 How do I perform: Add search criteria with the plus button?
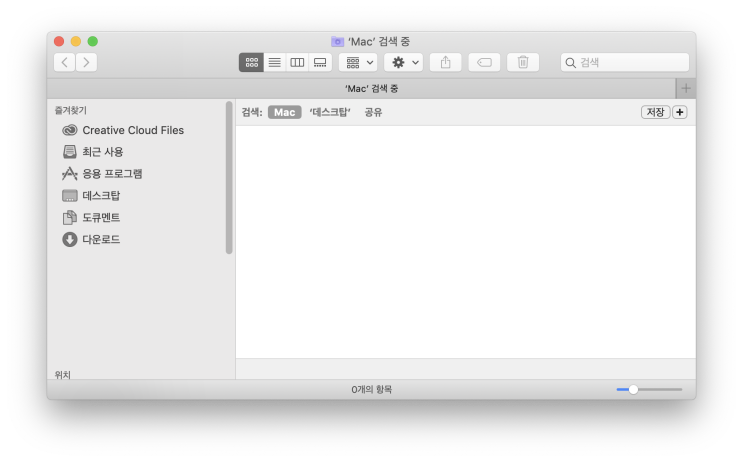click(x=680, y=112)
